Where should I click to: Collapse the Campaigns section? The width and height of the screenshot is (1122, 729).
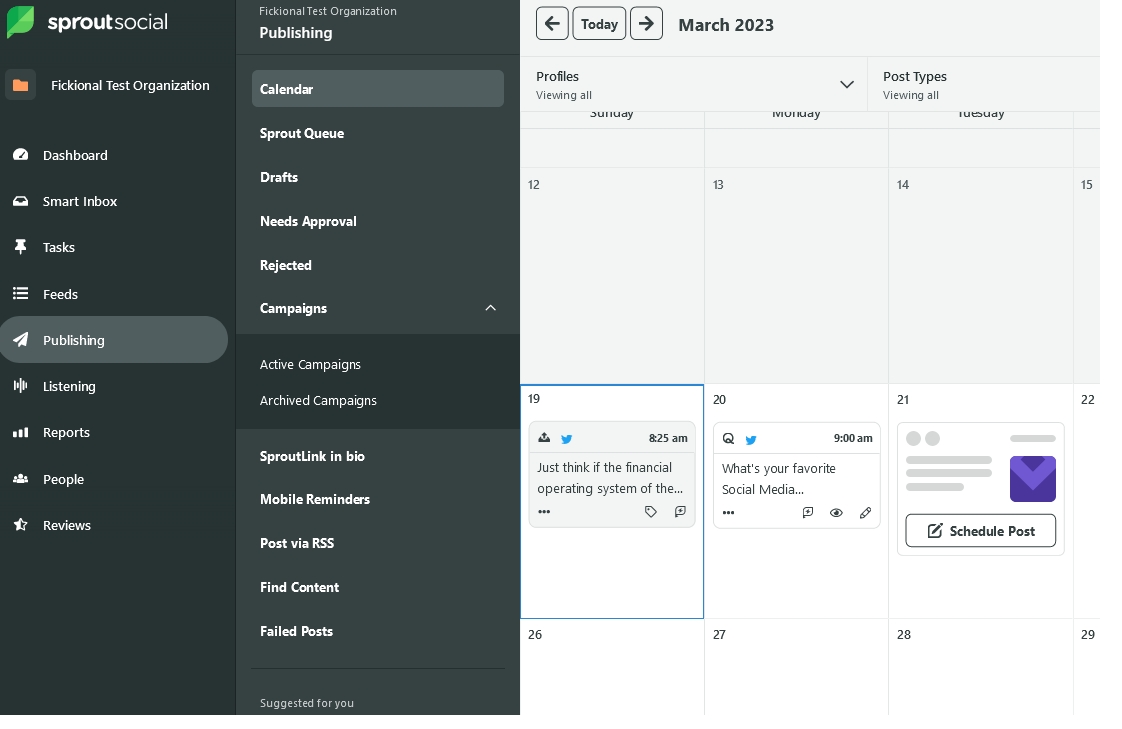490,308
